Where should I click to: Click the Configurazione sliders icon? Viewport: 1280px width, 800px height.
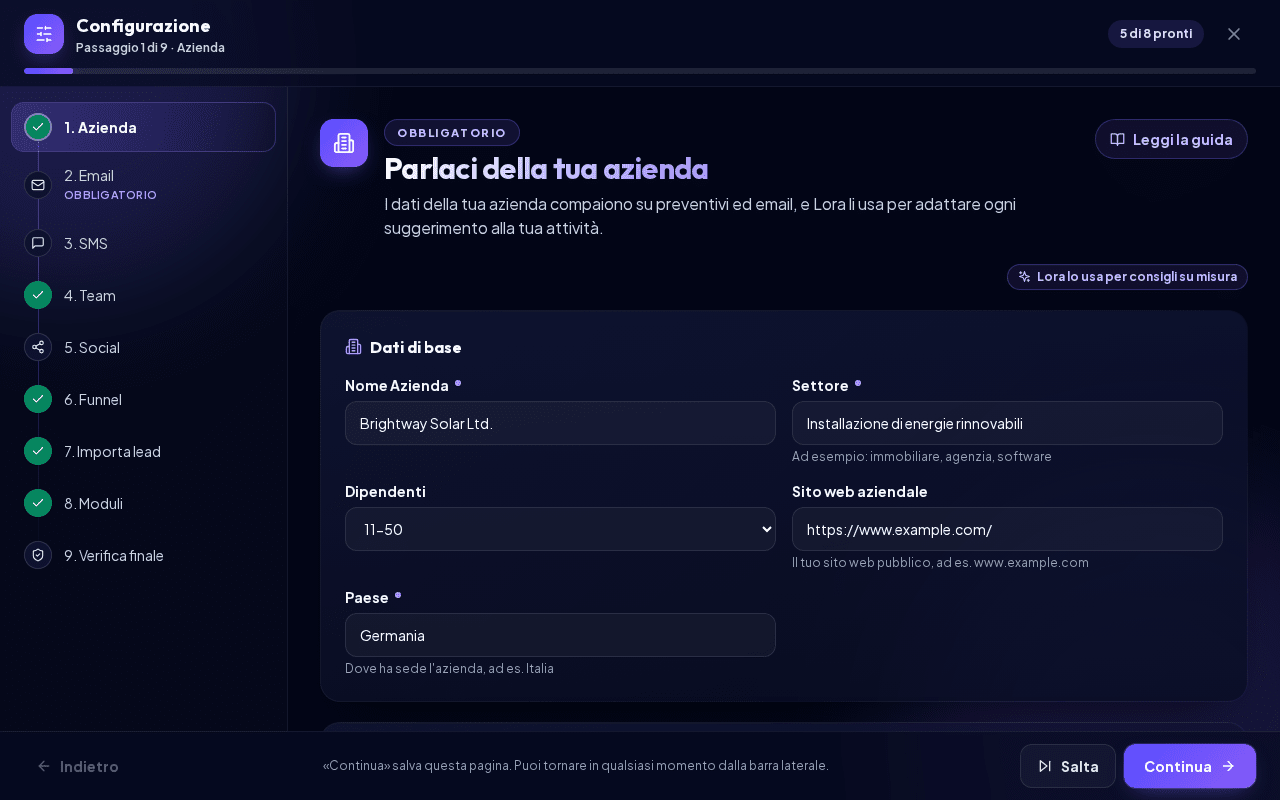pos(44,34)
